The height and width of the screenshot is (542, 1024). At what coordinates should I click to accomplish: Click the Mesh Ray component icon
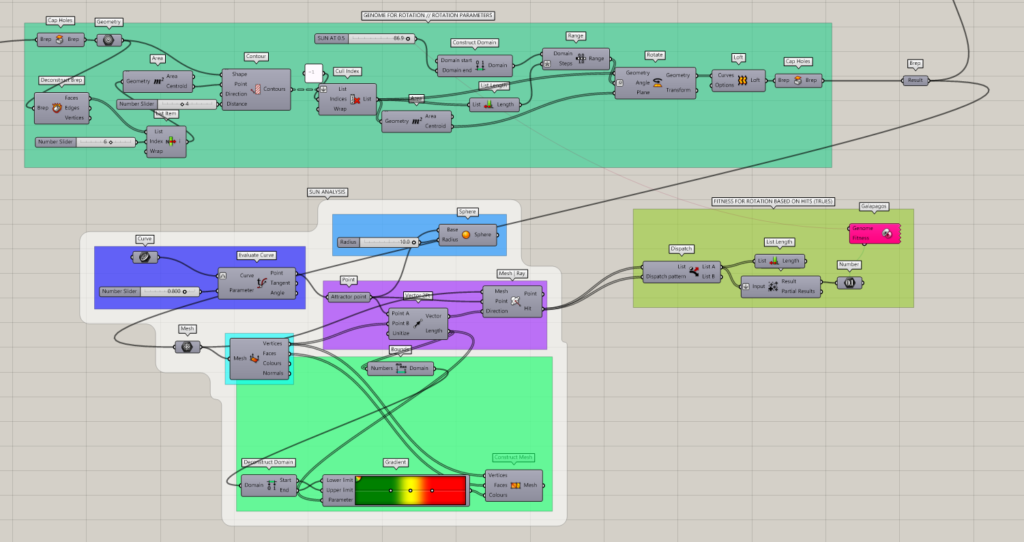[517, 301]
